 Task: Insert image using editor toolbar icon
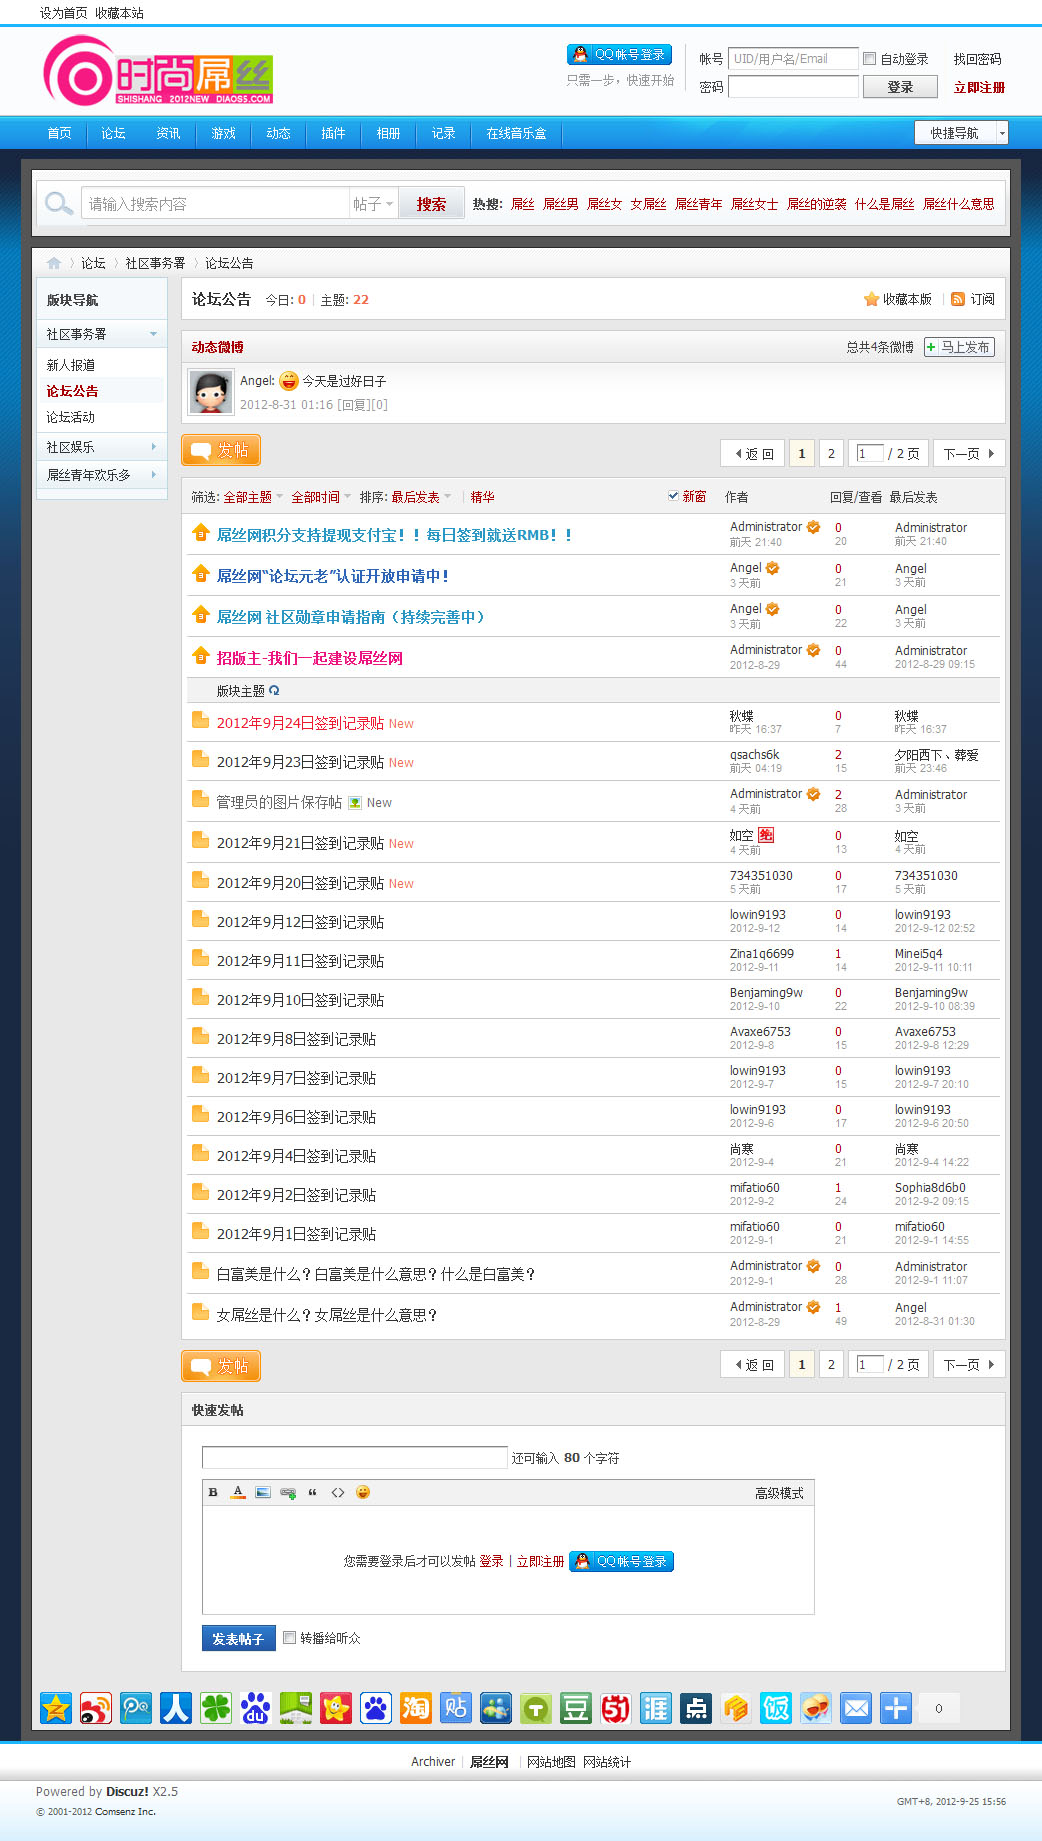click(263, 1492)
